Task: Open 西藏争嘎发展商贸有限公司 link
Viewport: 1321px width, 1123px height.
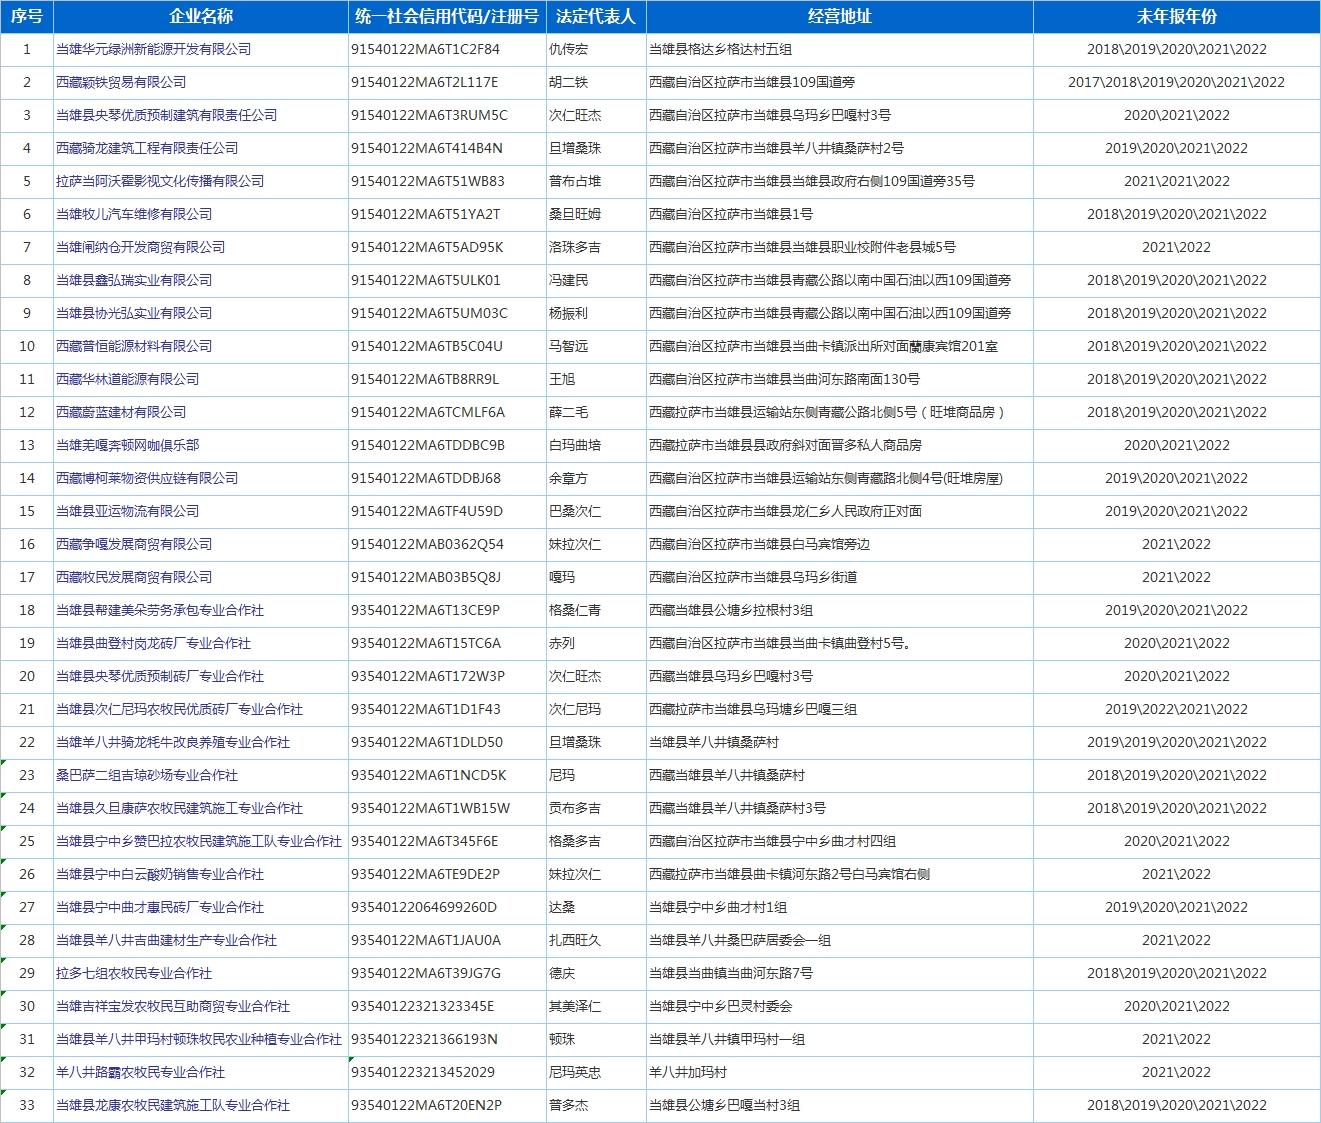Action: coord(134,544)
